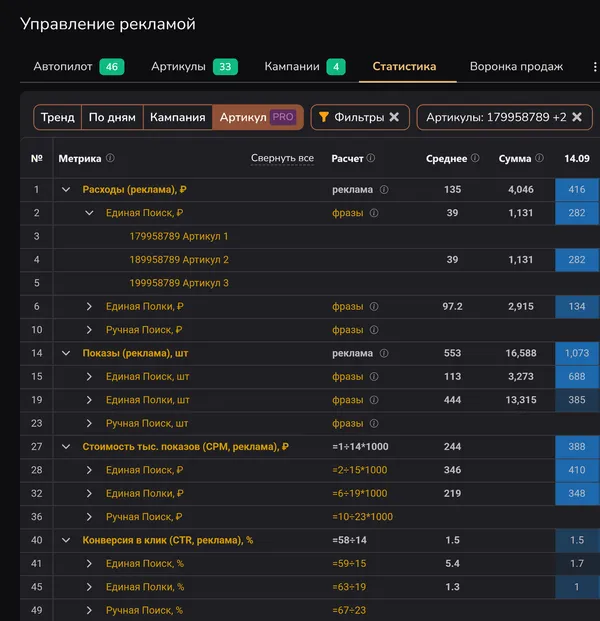This screenshot has height=621, width=600.
Task: Collapse Конверсия в клик (CTR, реклама) section
Action: pyautogui.click(x=66, y=540)
